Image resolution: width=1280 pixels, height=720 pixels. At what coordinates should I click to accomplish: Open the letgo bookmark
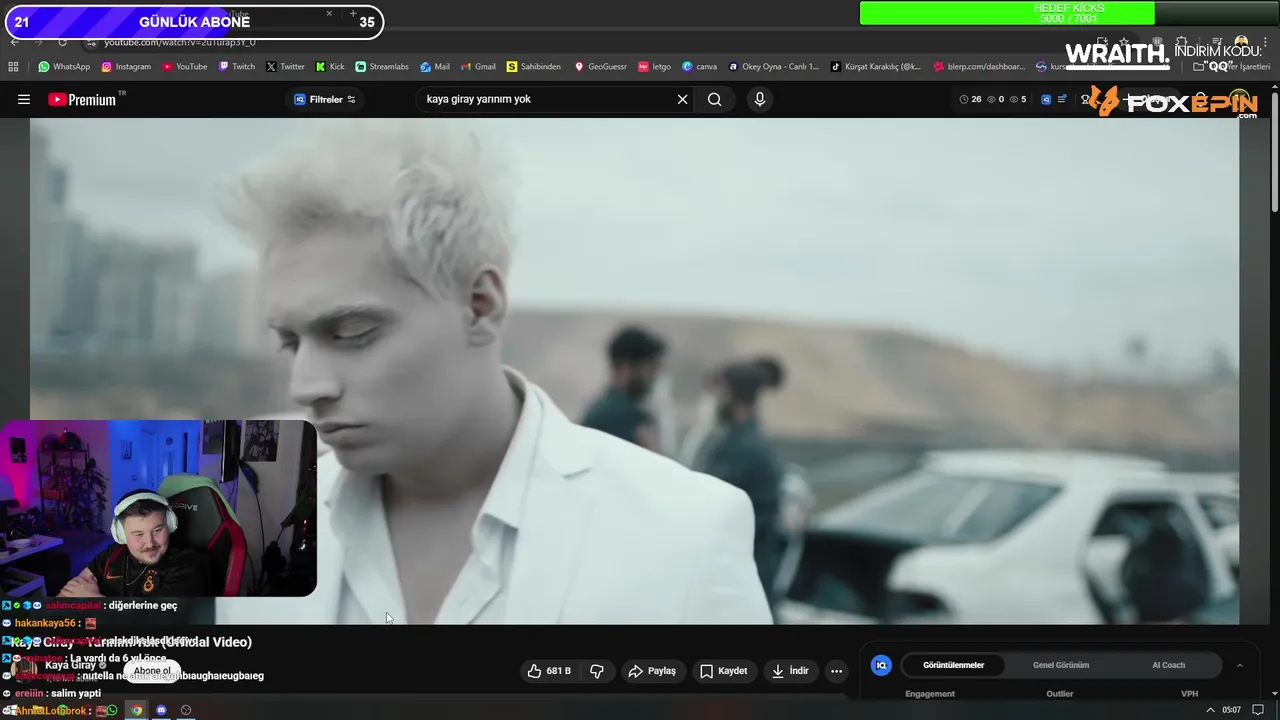pos(654,67)
